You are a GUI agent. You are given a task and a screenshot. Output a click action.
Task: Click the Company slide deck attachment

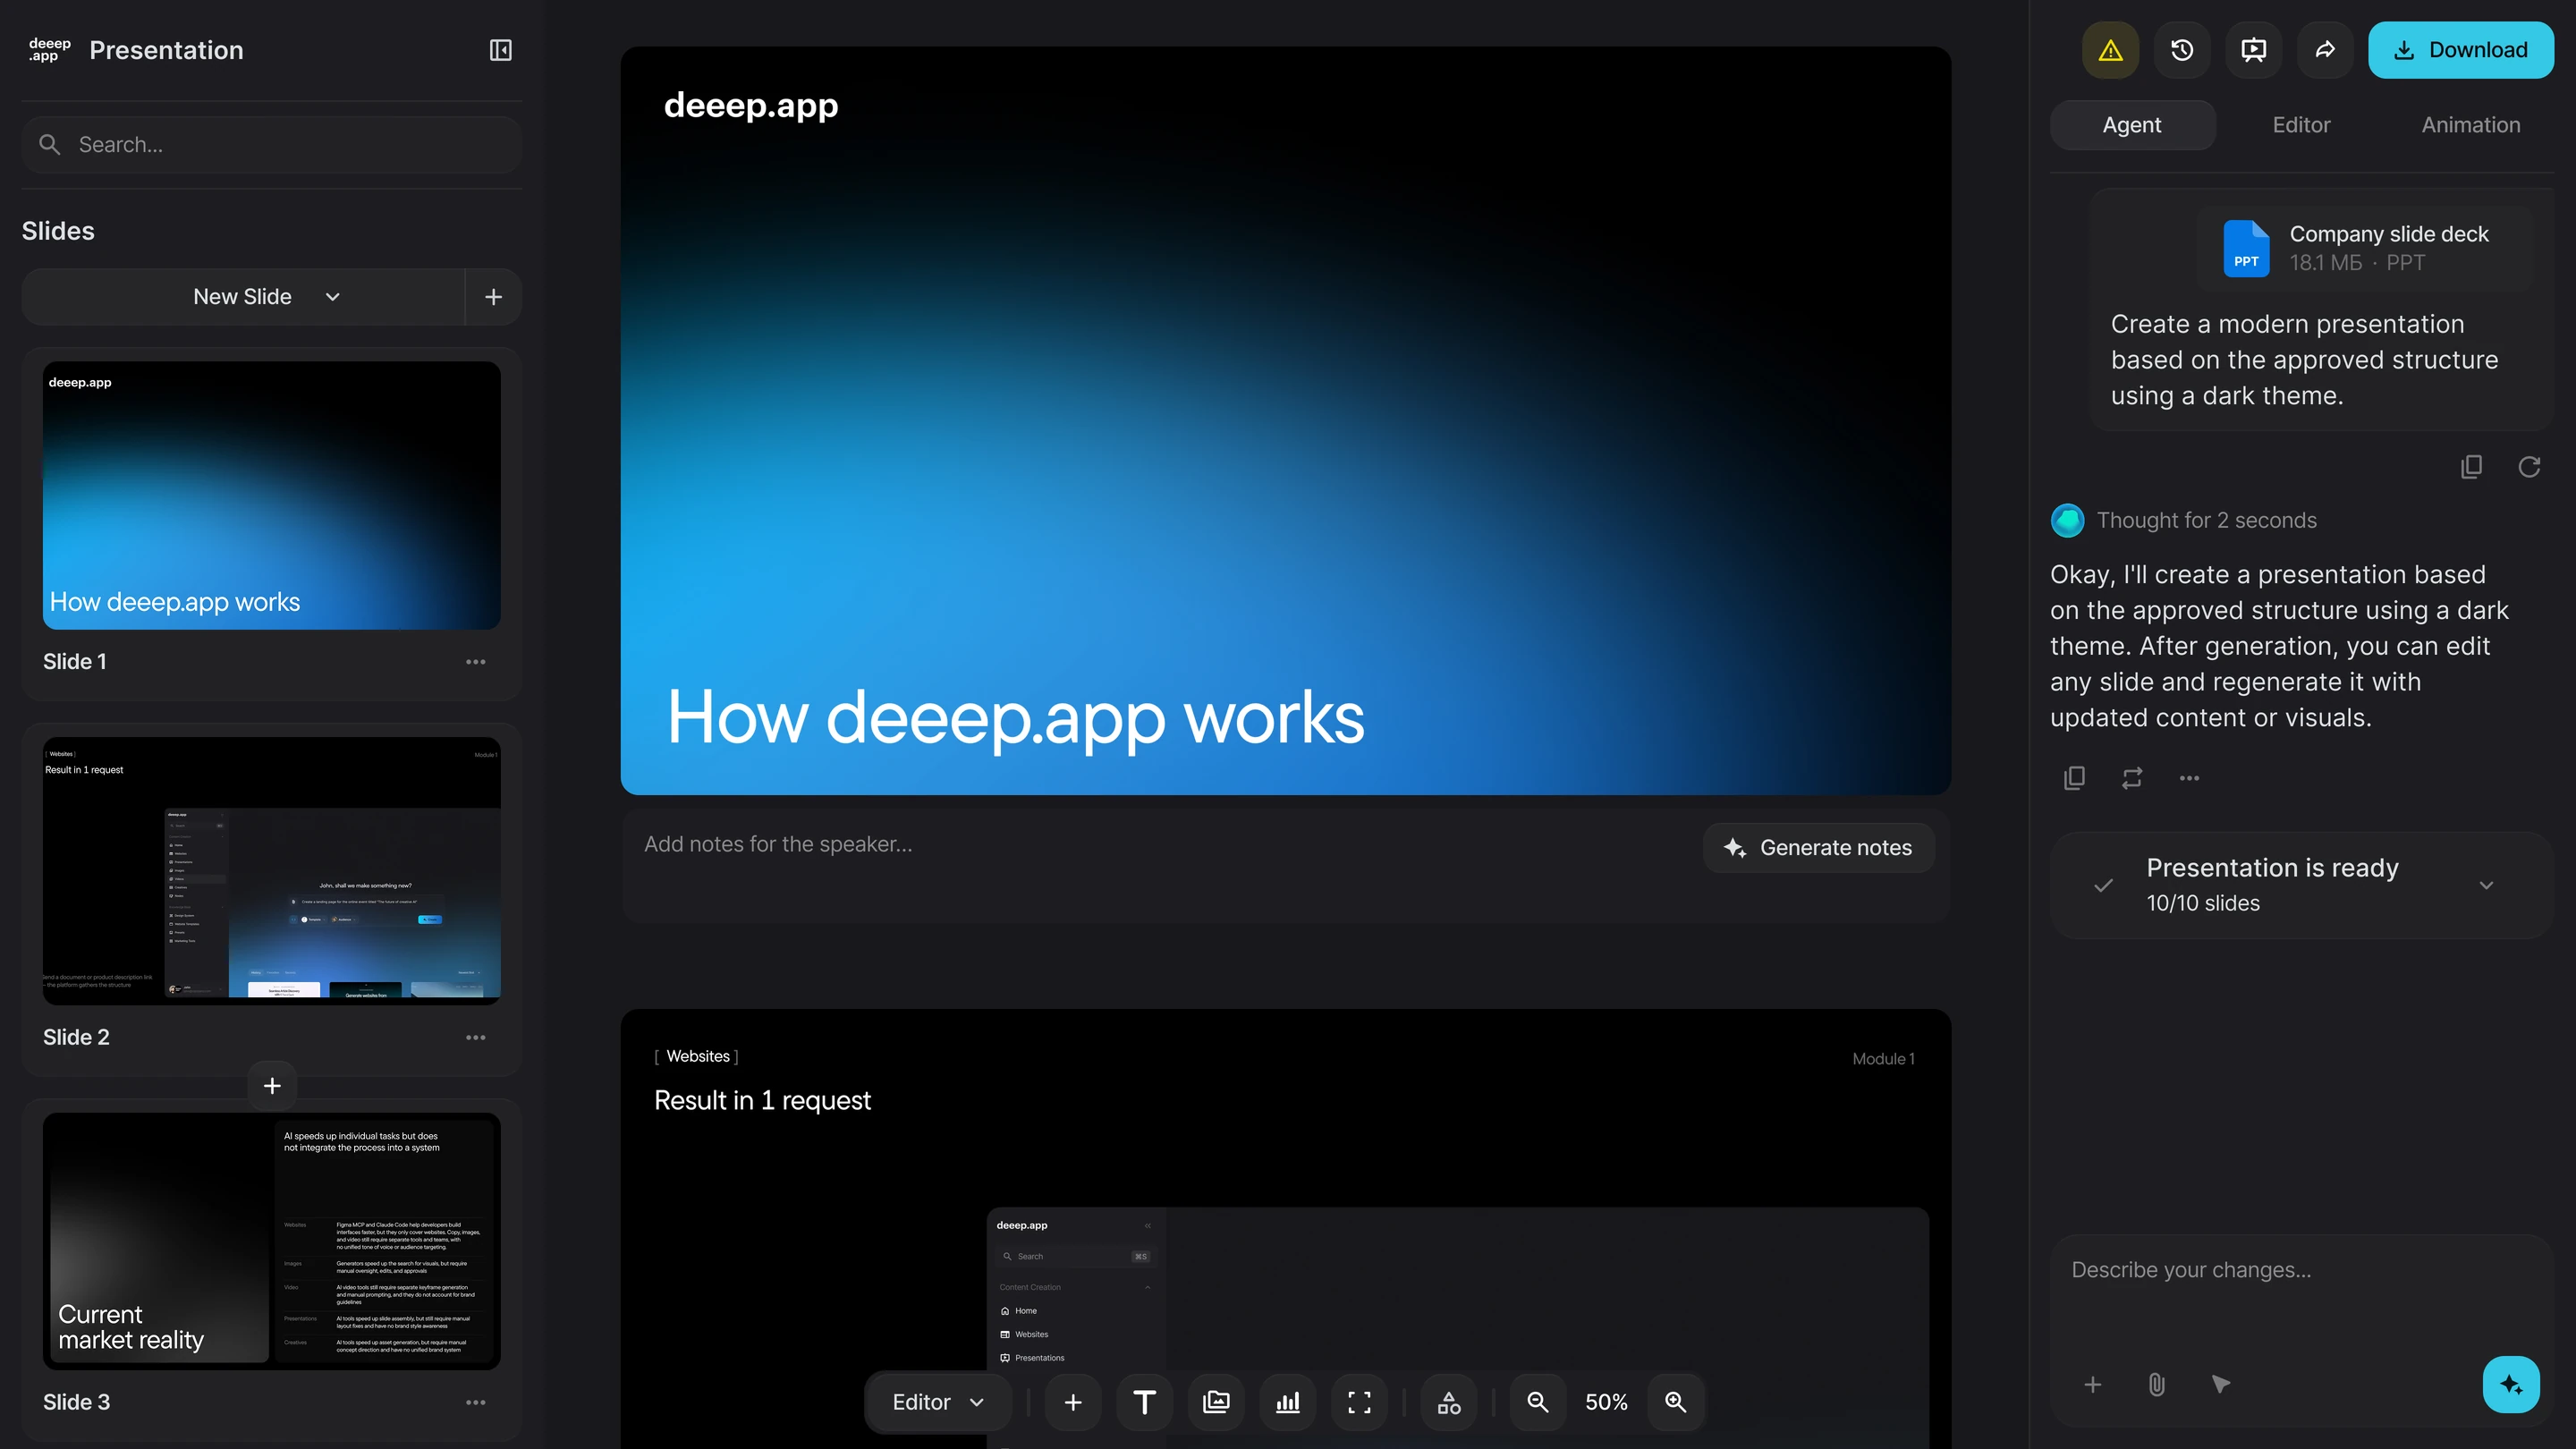pyautogui.click(x=2364, y=248)
